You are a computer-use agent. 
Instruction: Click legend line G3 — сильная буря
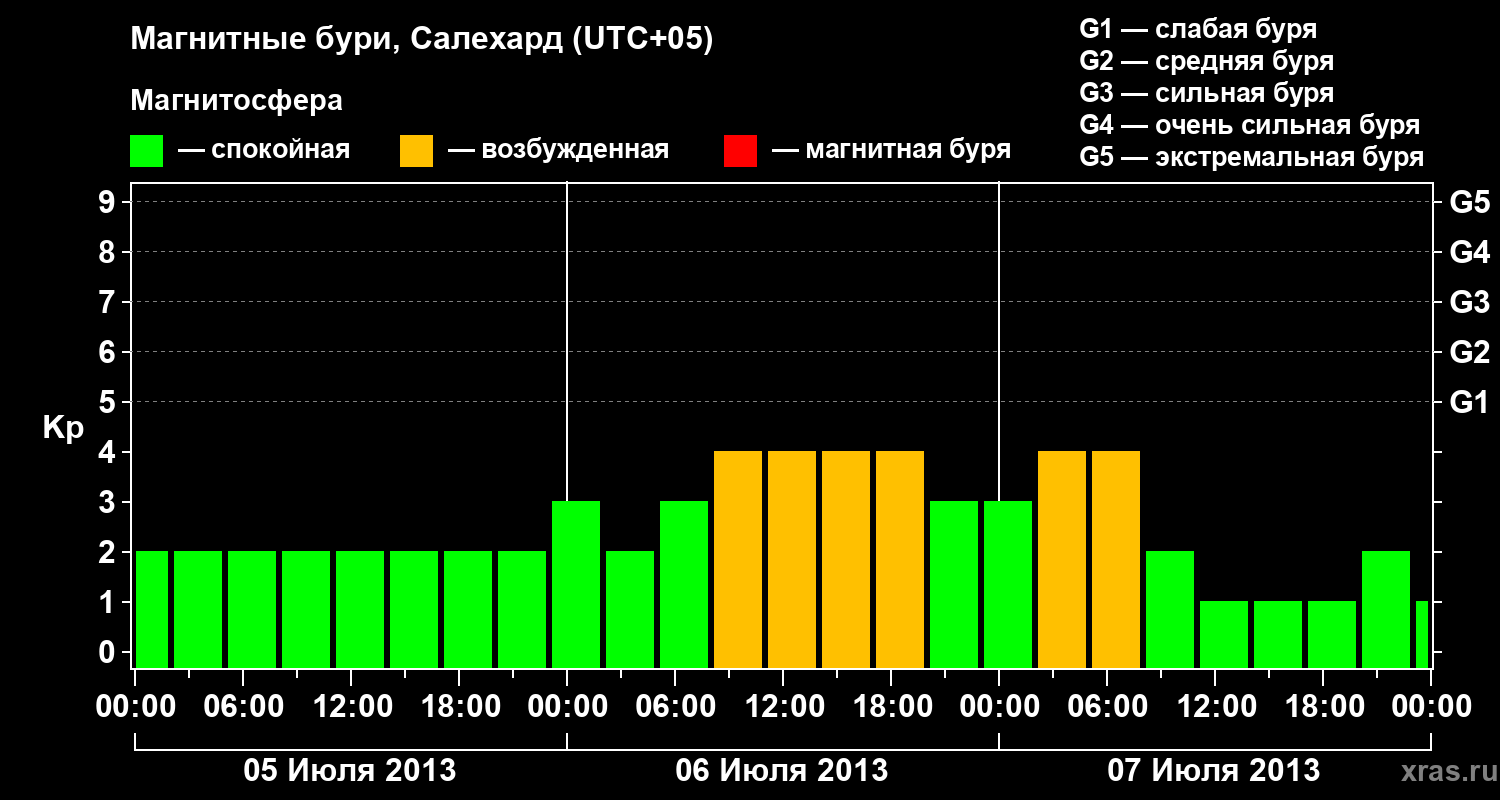tap(1206, 93)
